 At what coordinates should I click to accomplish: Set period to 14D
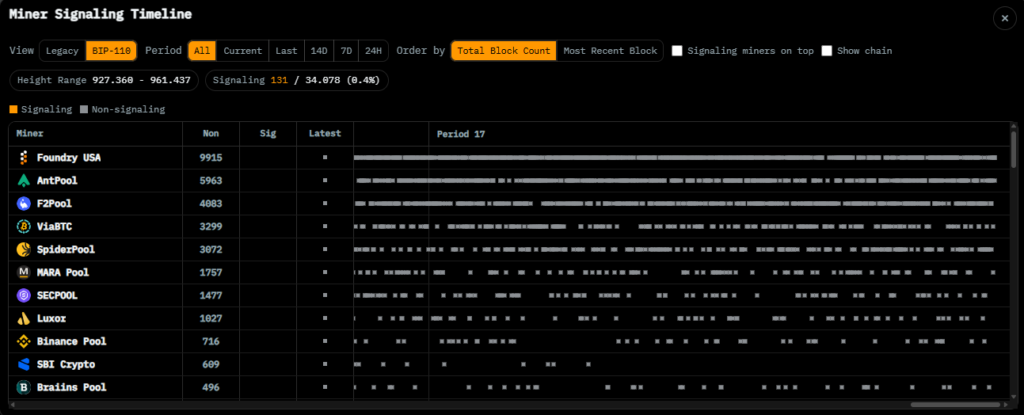[x=319, y=50]
